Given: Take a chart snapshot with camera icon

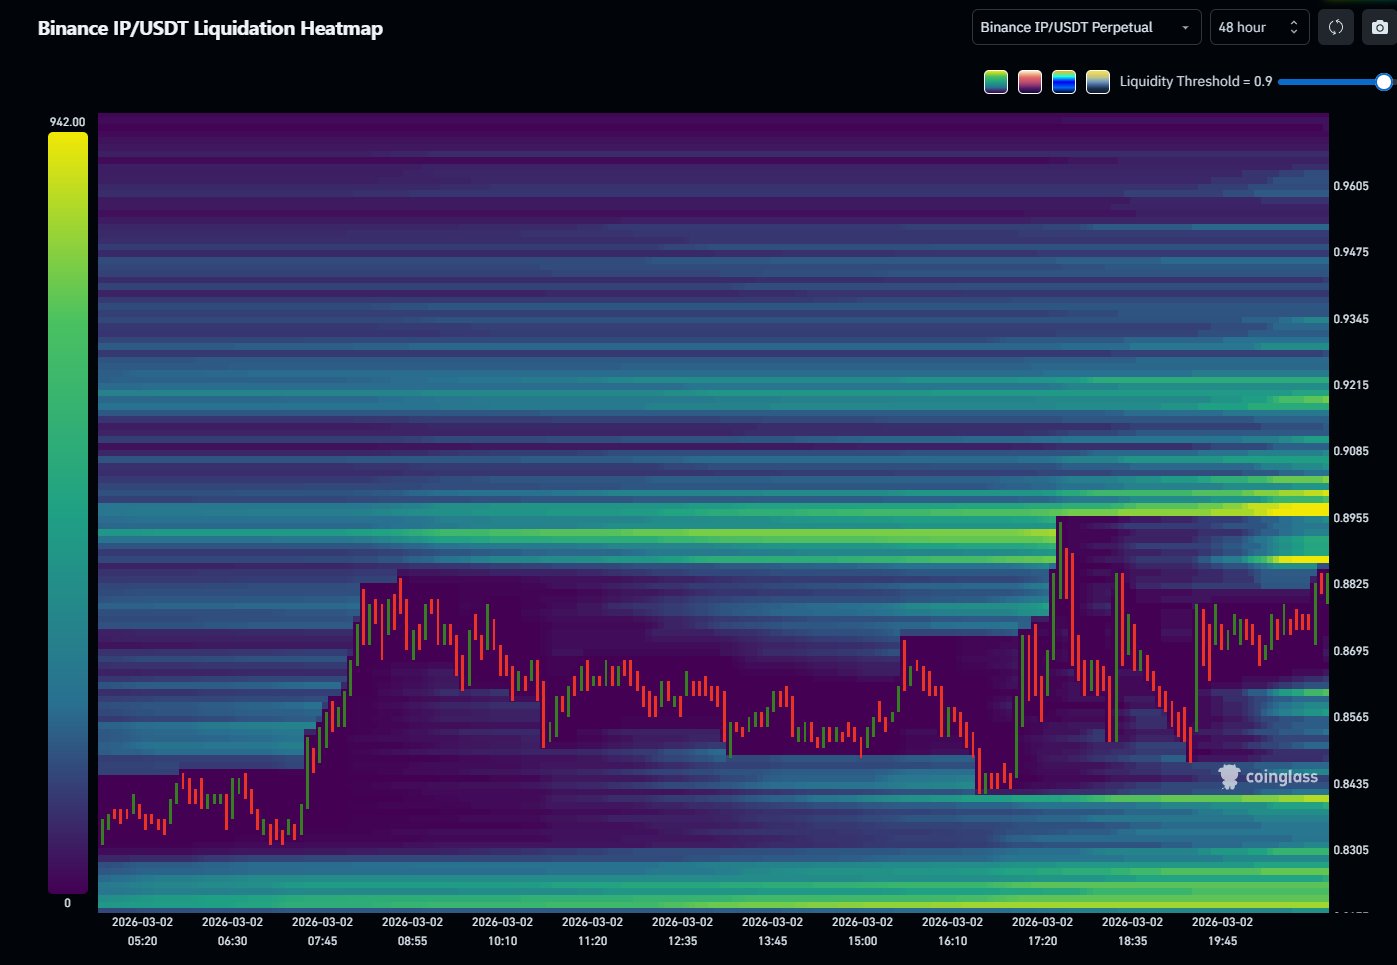Looking at the screenshot, I should 1380,28.
